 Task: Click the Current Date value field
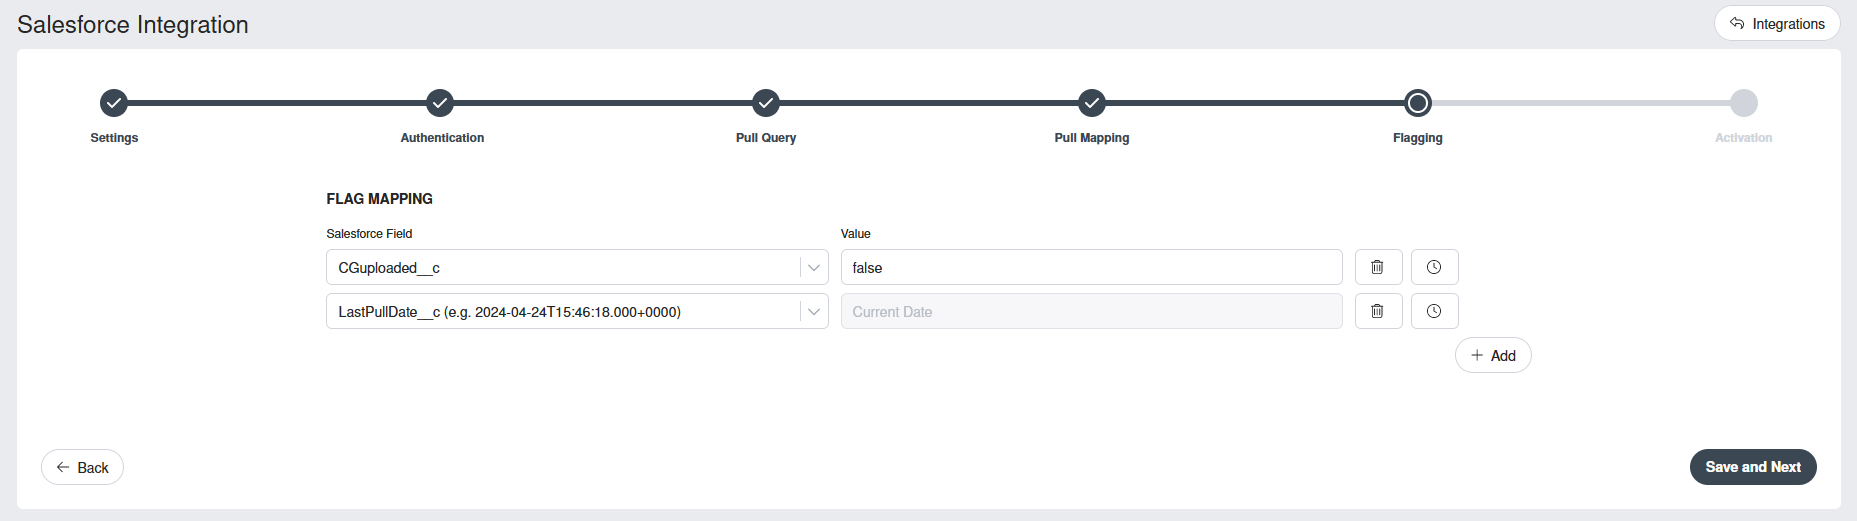pyautogui.click(x=1091, y=311)
